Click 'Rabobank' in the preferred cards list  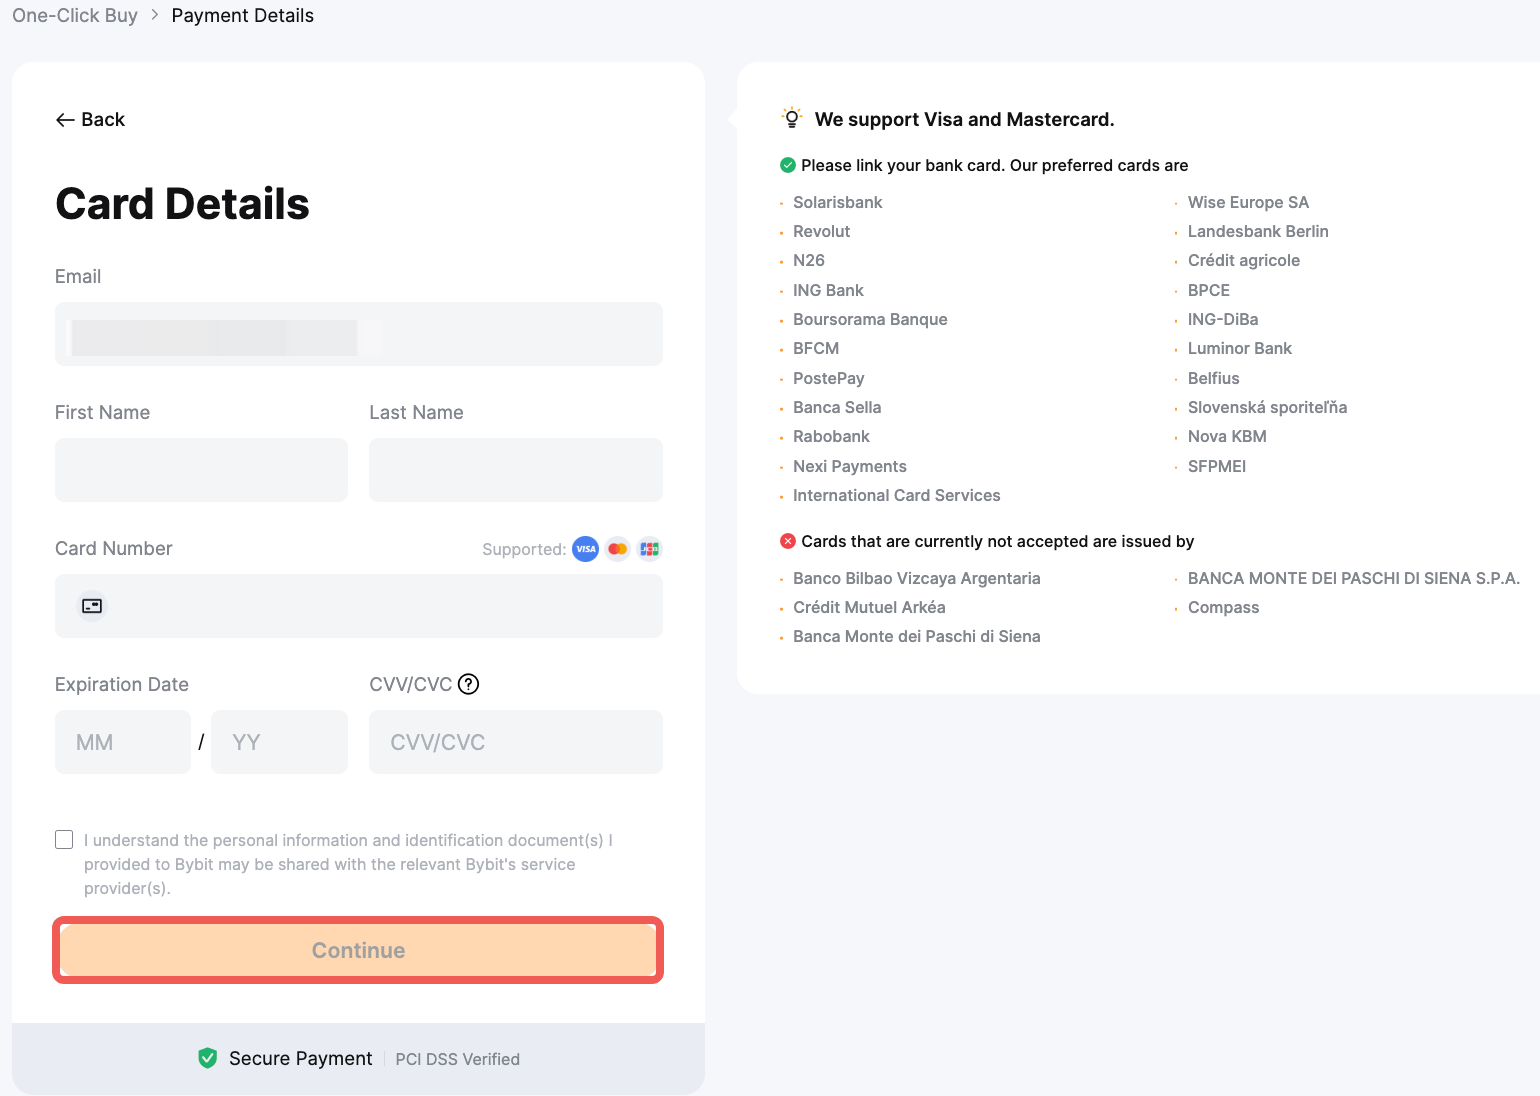832,436
